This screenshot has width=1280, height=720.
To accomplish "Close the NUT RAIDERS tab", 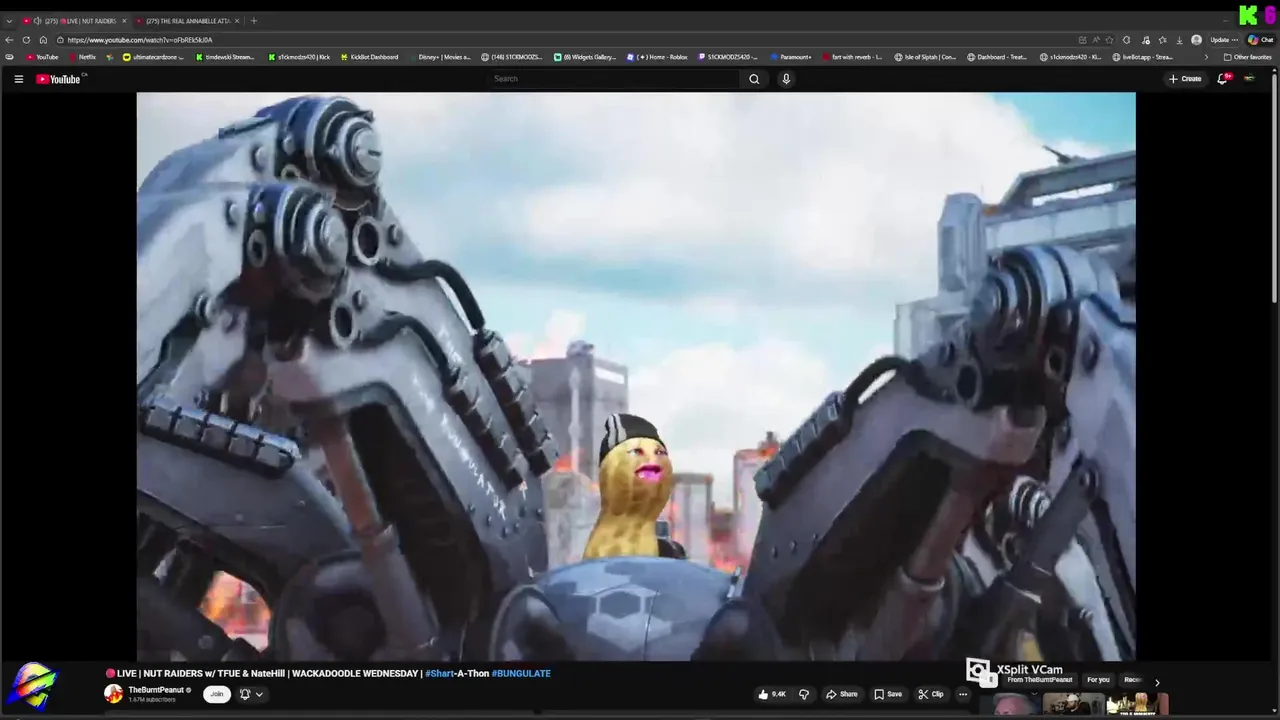I will pyautogui.click(x=124, y=21).
